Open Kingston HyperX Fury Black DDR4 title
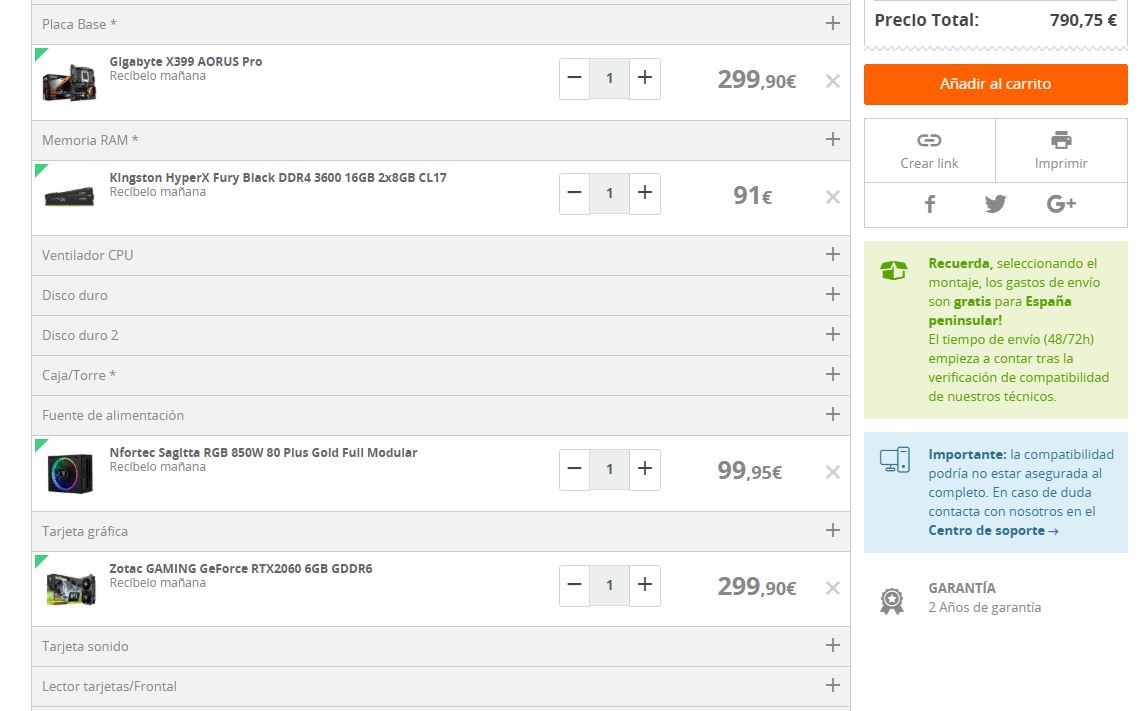Screen dimensions: 1142x711 278,177
